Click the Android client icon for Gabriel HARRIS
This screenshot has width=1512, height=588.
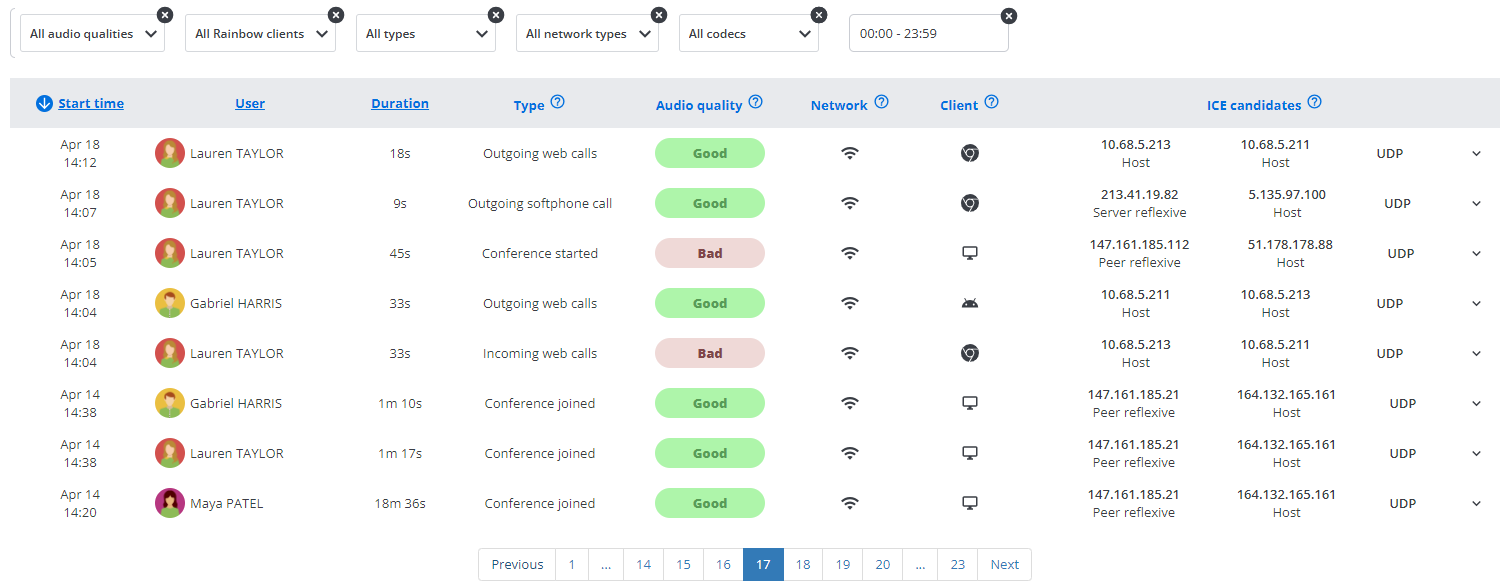click(x=969, y=303)
